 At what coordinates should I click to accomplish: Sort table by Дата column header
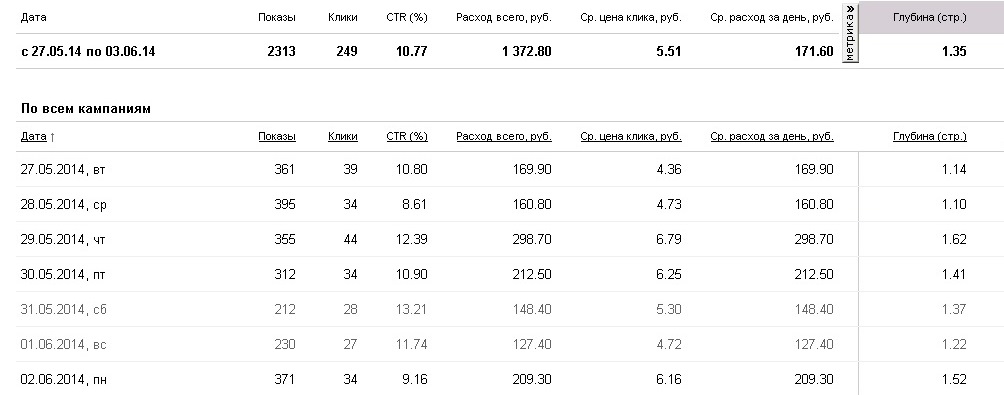(33, 136)
